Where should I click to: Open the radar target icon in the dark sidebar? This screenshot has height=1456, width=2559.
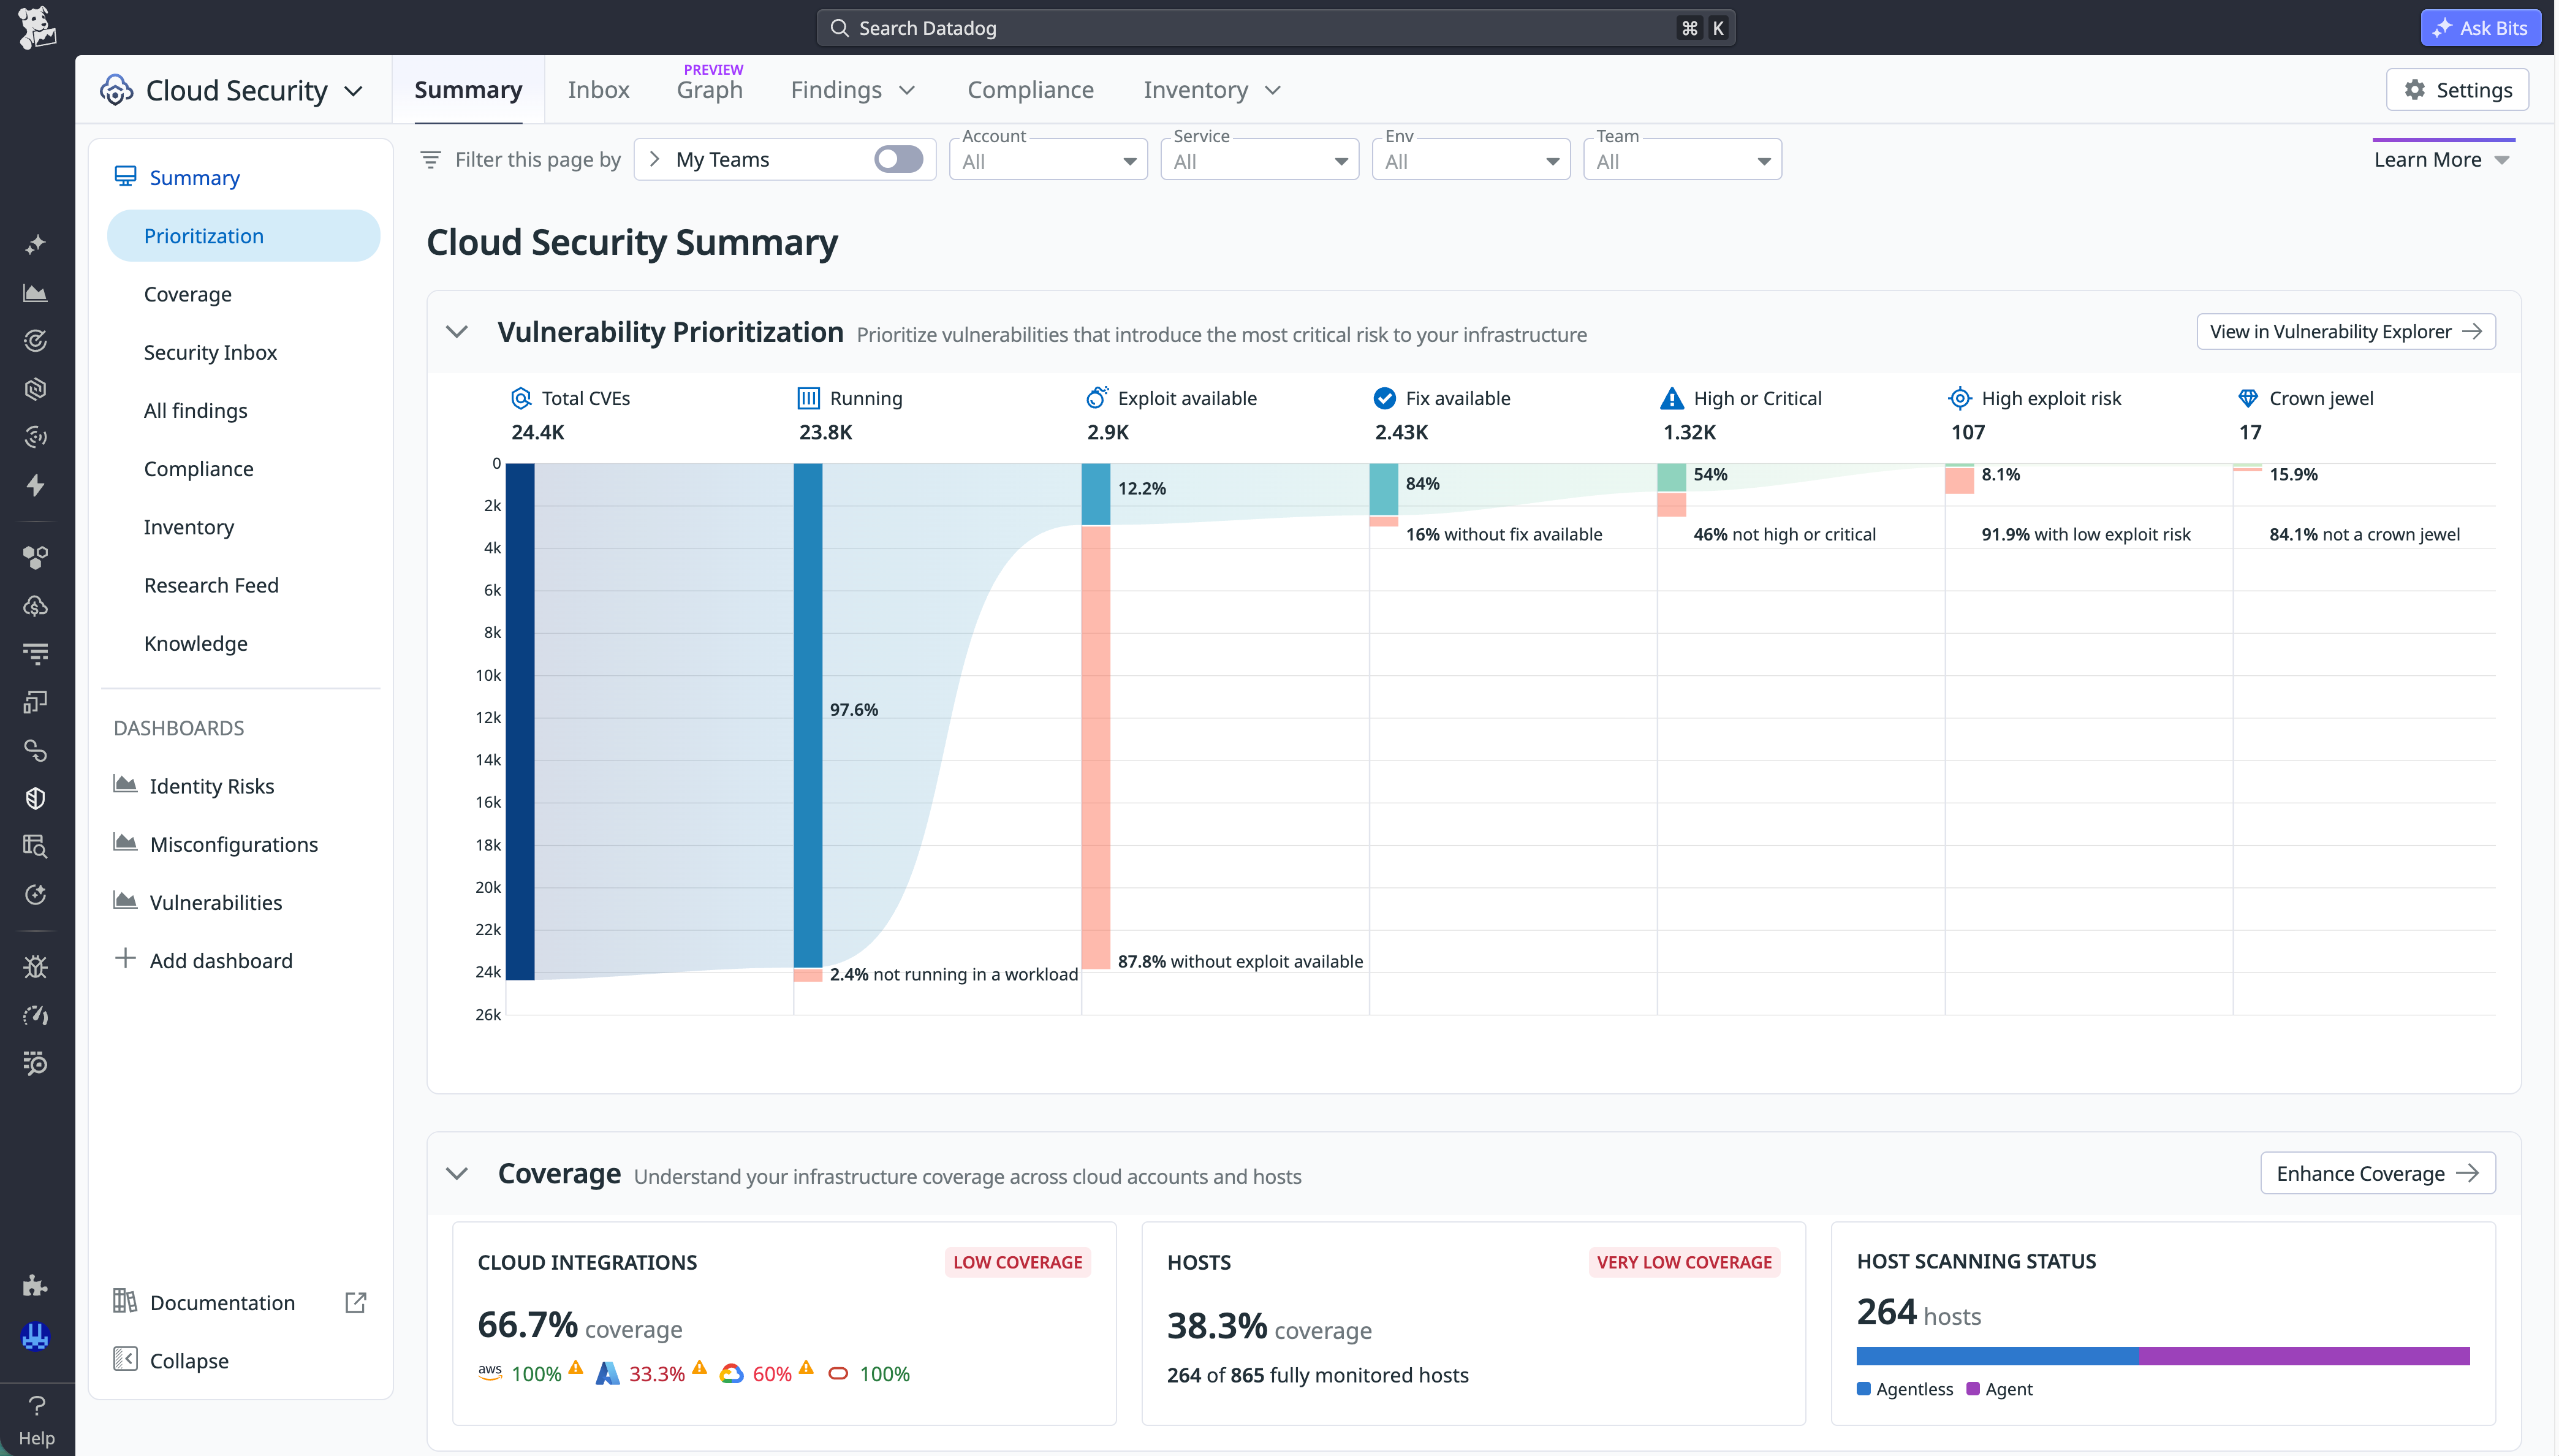(x=36, y=341)
